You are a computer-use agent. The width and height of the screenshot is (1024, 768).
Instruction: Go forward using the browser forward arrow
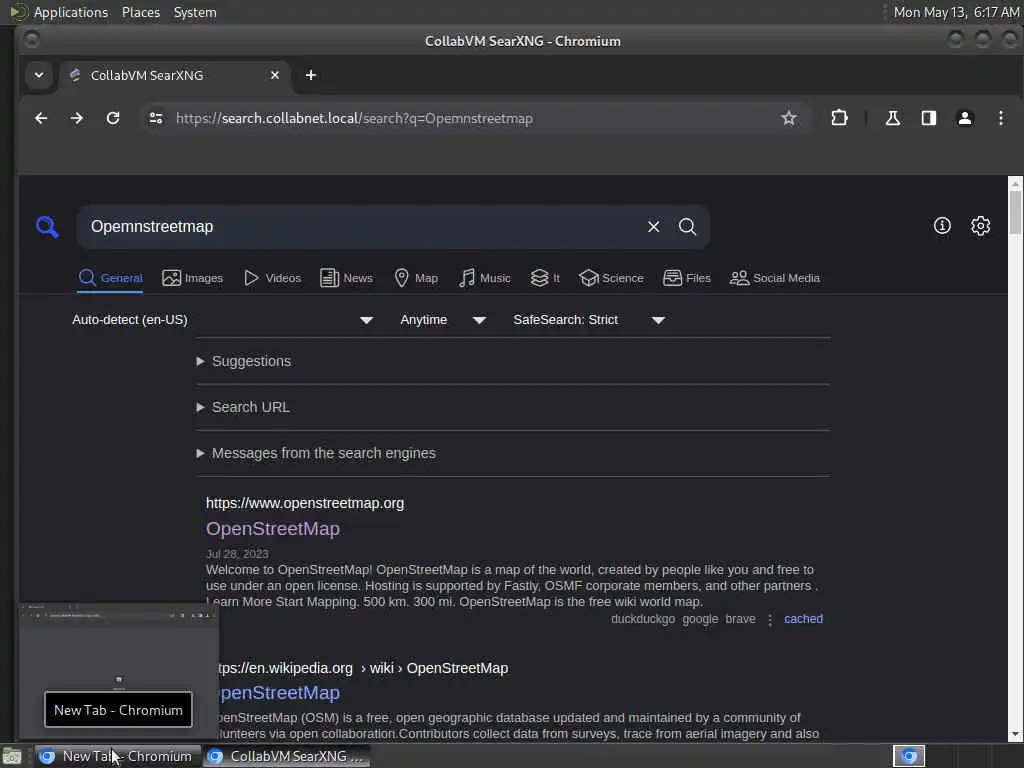coord(76,118)
